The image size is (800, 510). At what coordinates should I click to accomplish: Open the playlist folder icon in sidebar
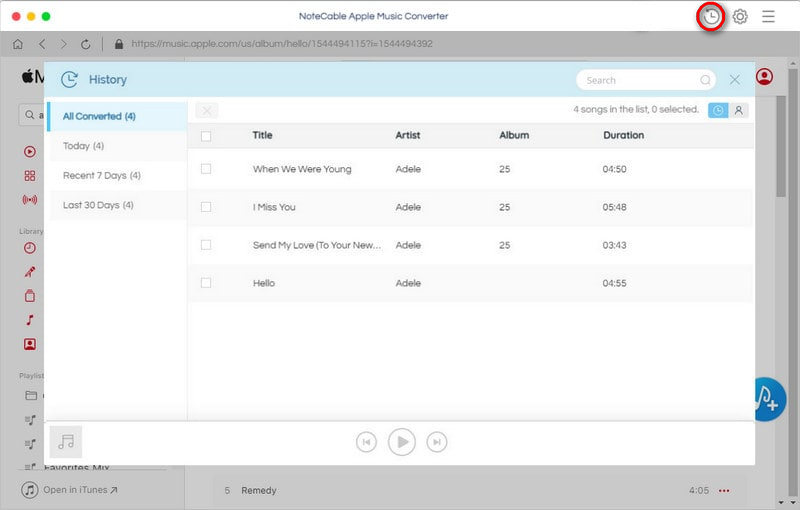click(31, 395)
